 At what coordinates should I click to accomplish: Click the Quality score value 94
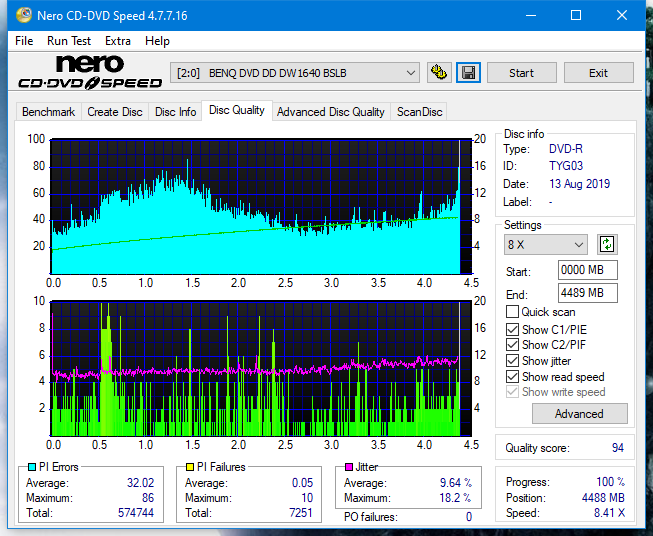618,448
